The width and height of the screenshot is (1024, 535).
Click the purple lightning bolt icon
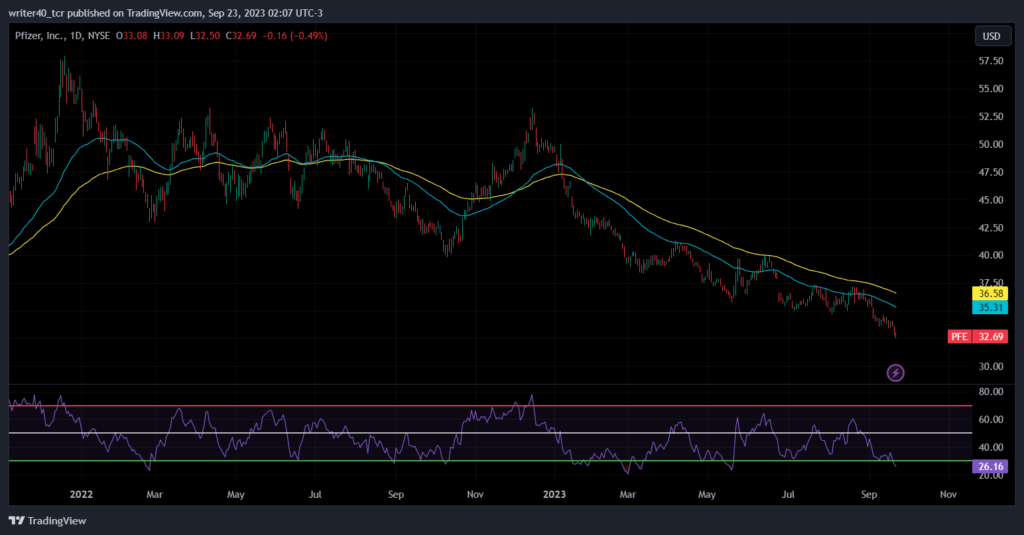pyautogui.click(x=895, y=373)
